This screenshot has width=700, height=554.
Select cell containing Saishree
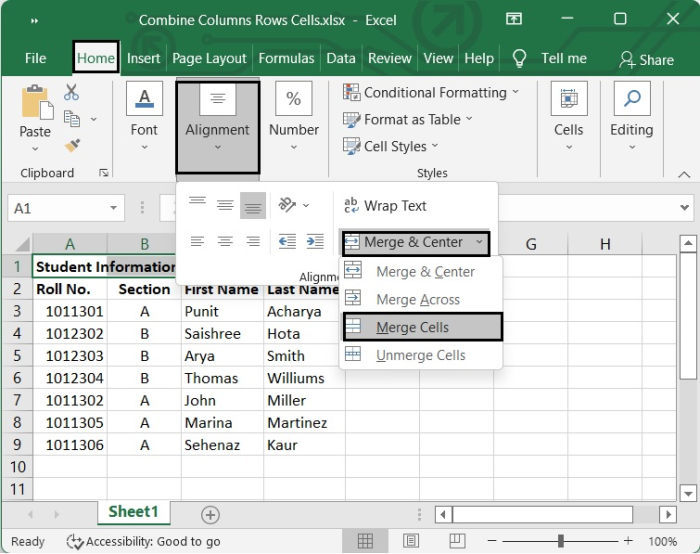222,334
